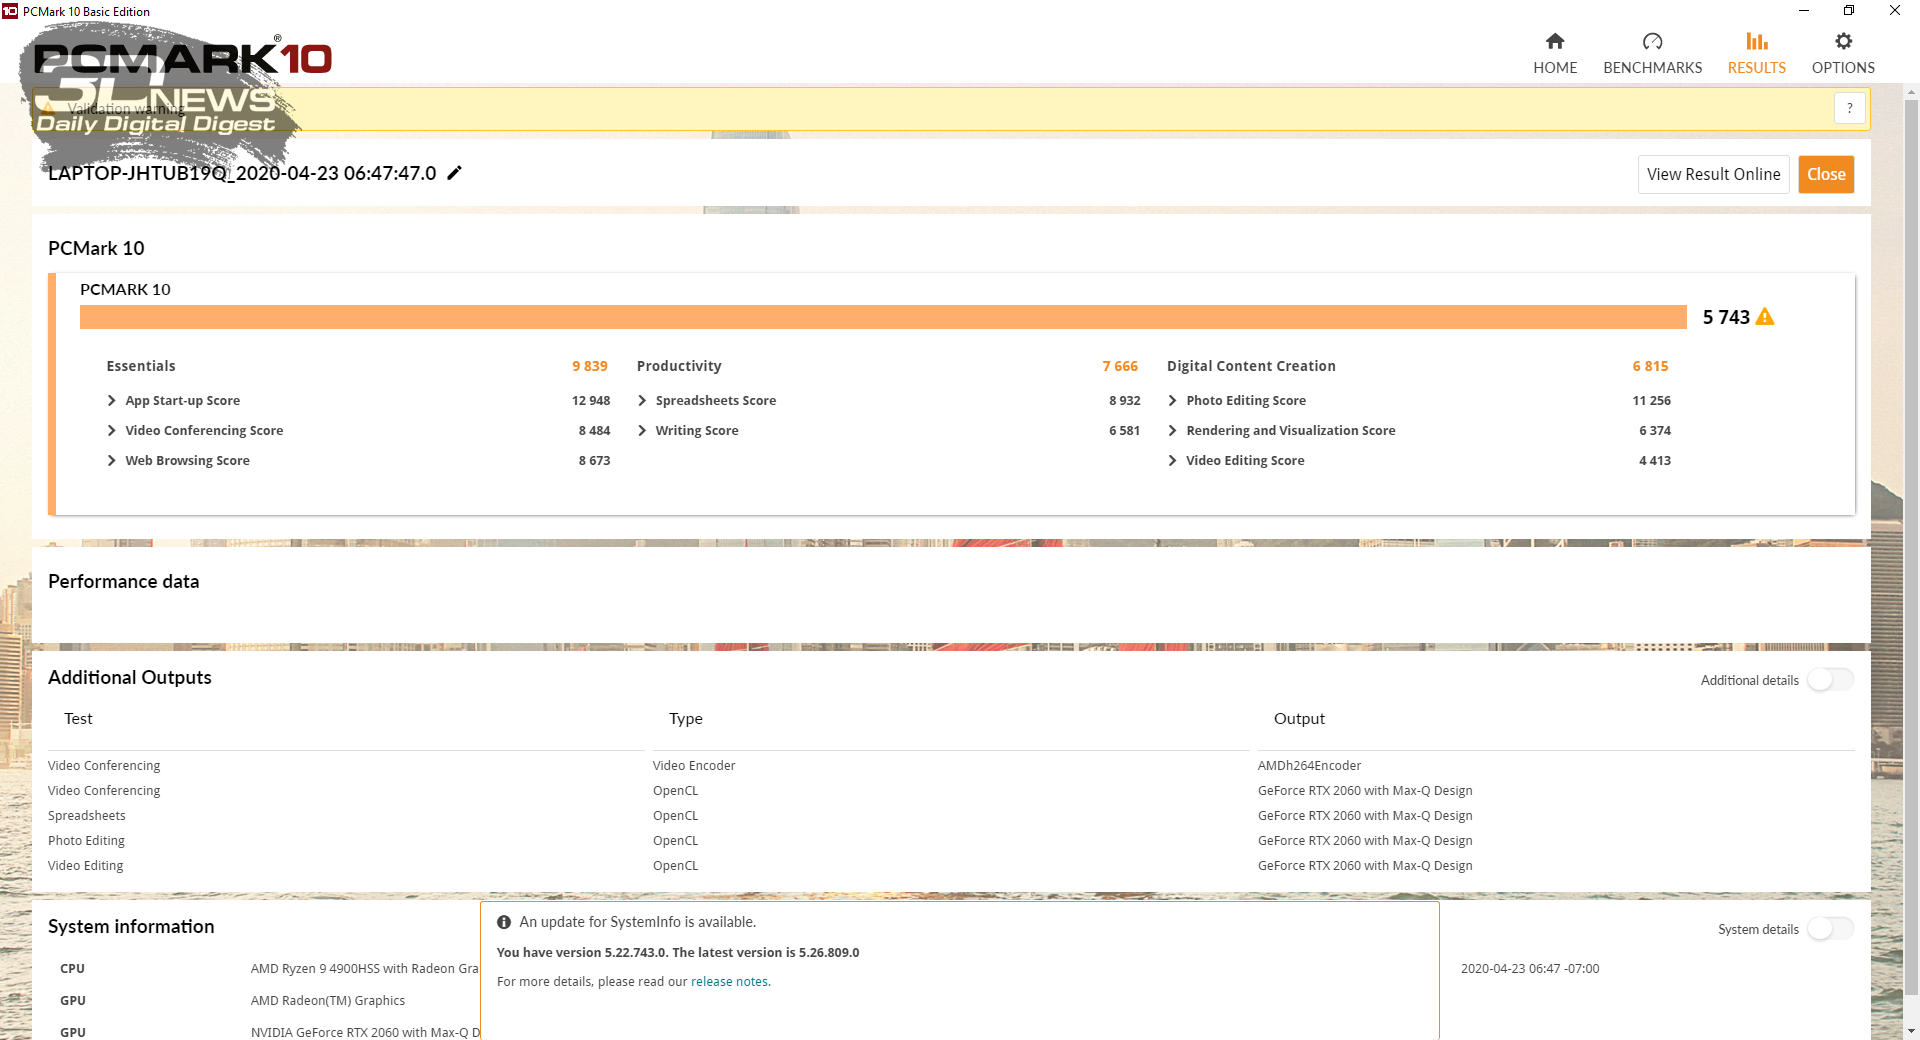Image resolution: width=1920 pixels, height=1040 pixels.
Task: Click the Additional Outputs heading
Action: (130, 678)
